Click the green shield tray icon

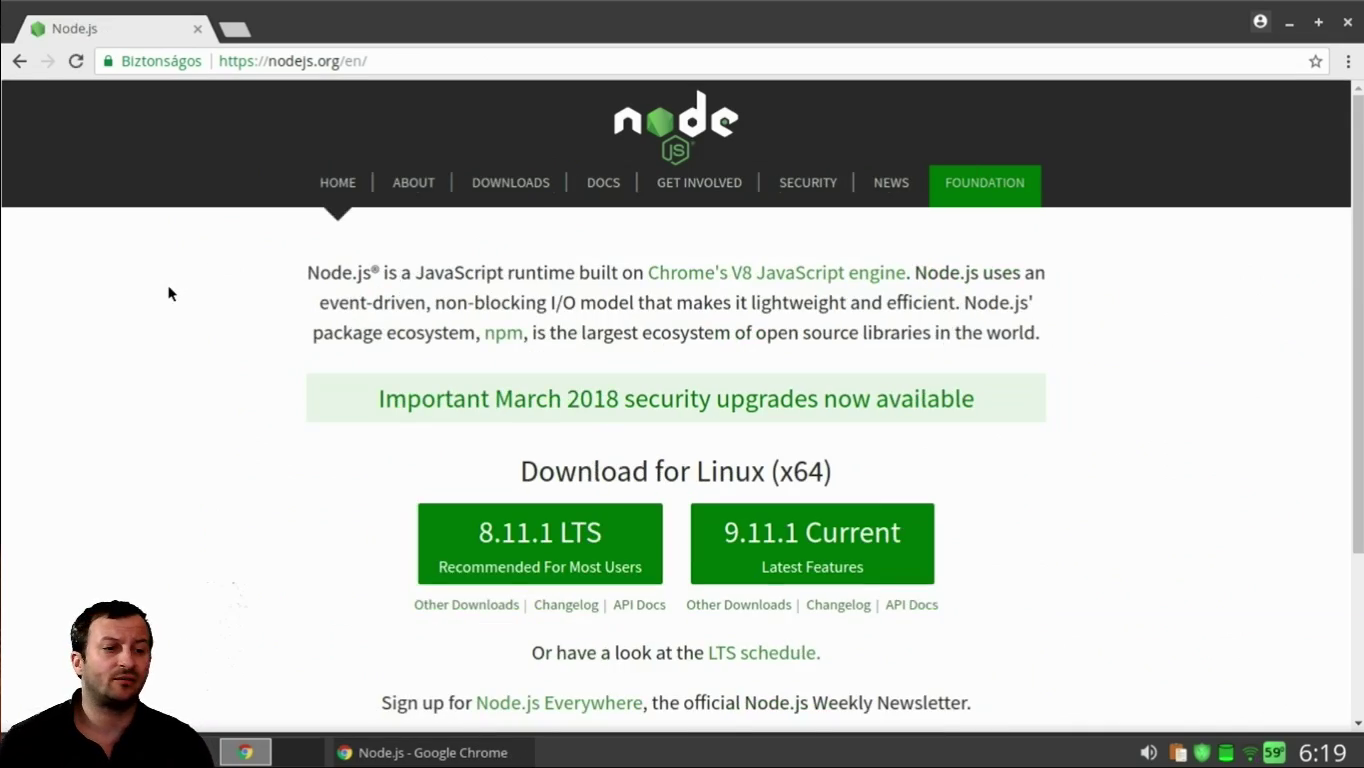pyautogui.click(x=1202, y=752)
